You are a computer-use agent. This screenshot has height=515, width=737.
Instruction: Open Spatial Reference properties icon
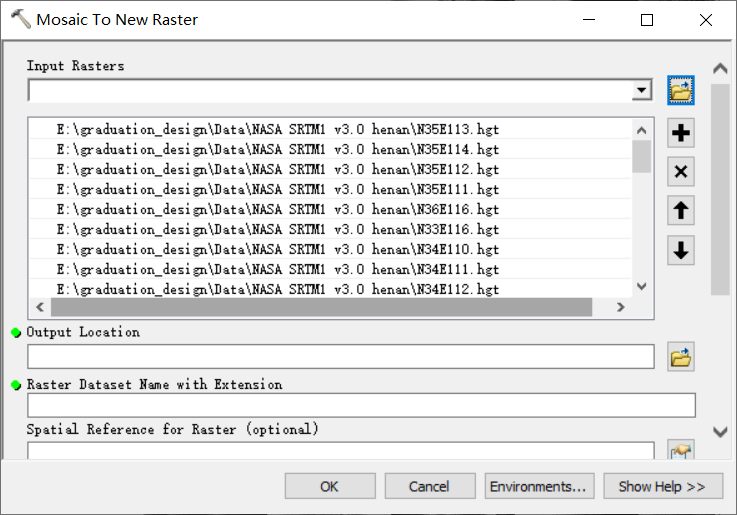(681, 451)
